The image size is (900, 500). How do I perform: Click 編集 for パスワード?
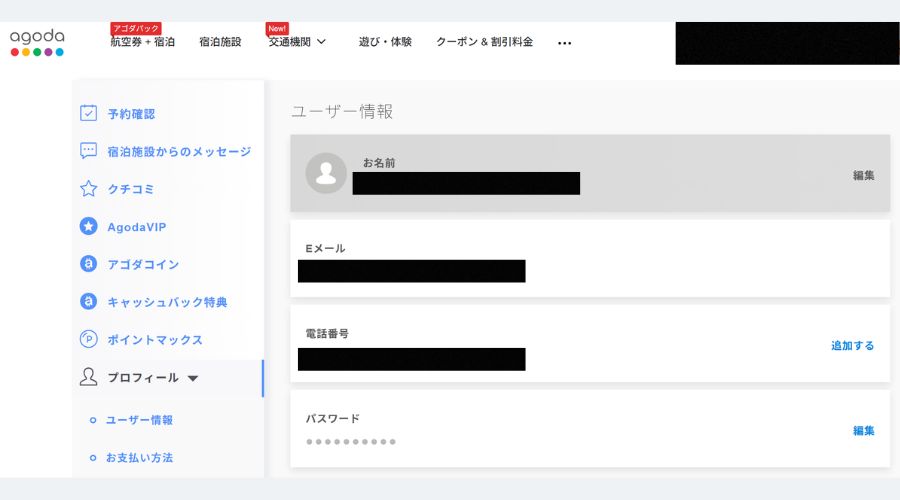pyautogui.click(x=863, y=430)
